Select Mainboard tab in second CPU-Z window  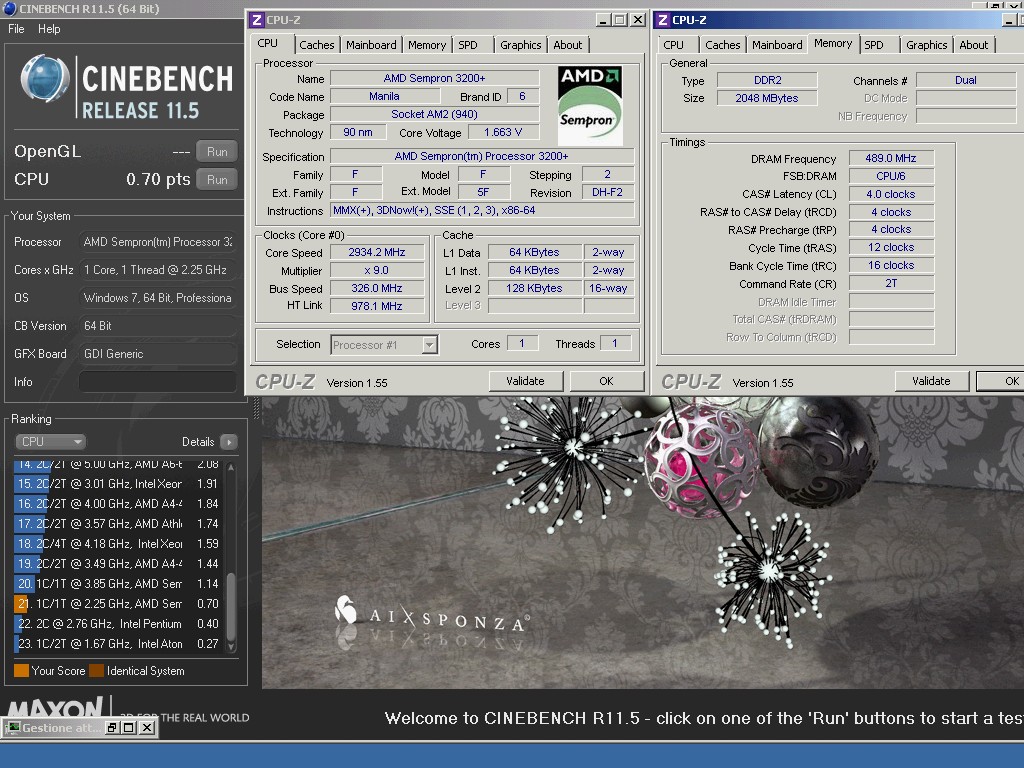(777, 45)
